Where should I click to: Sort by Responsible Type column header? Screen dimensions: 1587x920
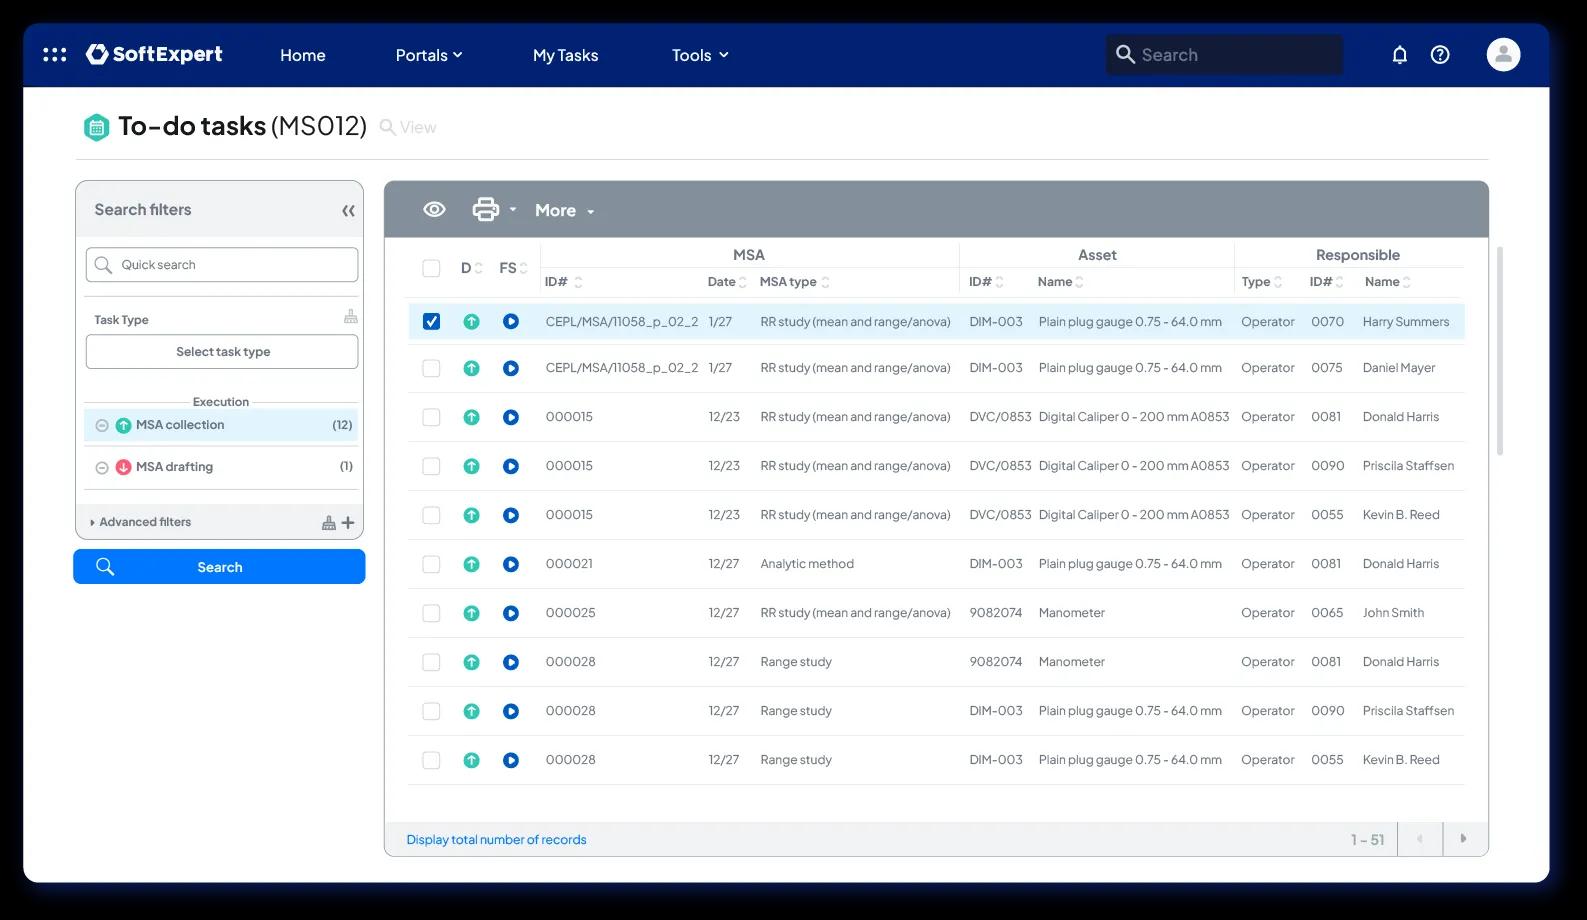pos(1261,282)
